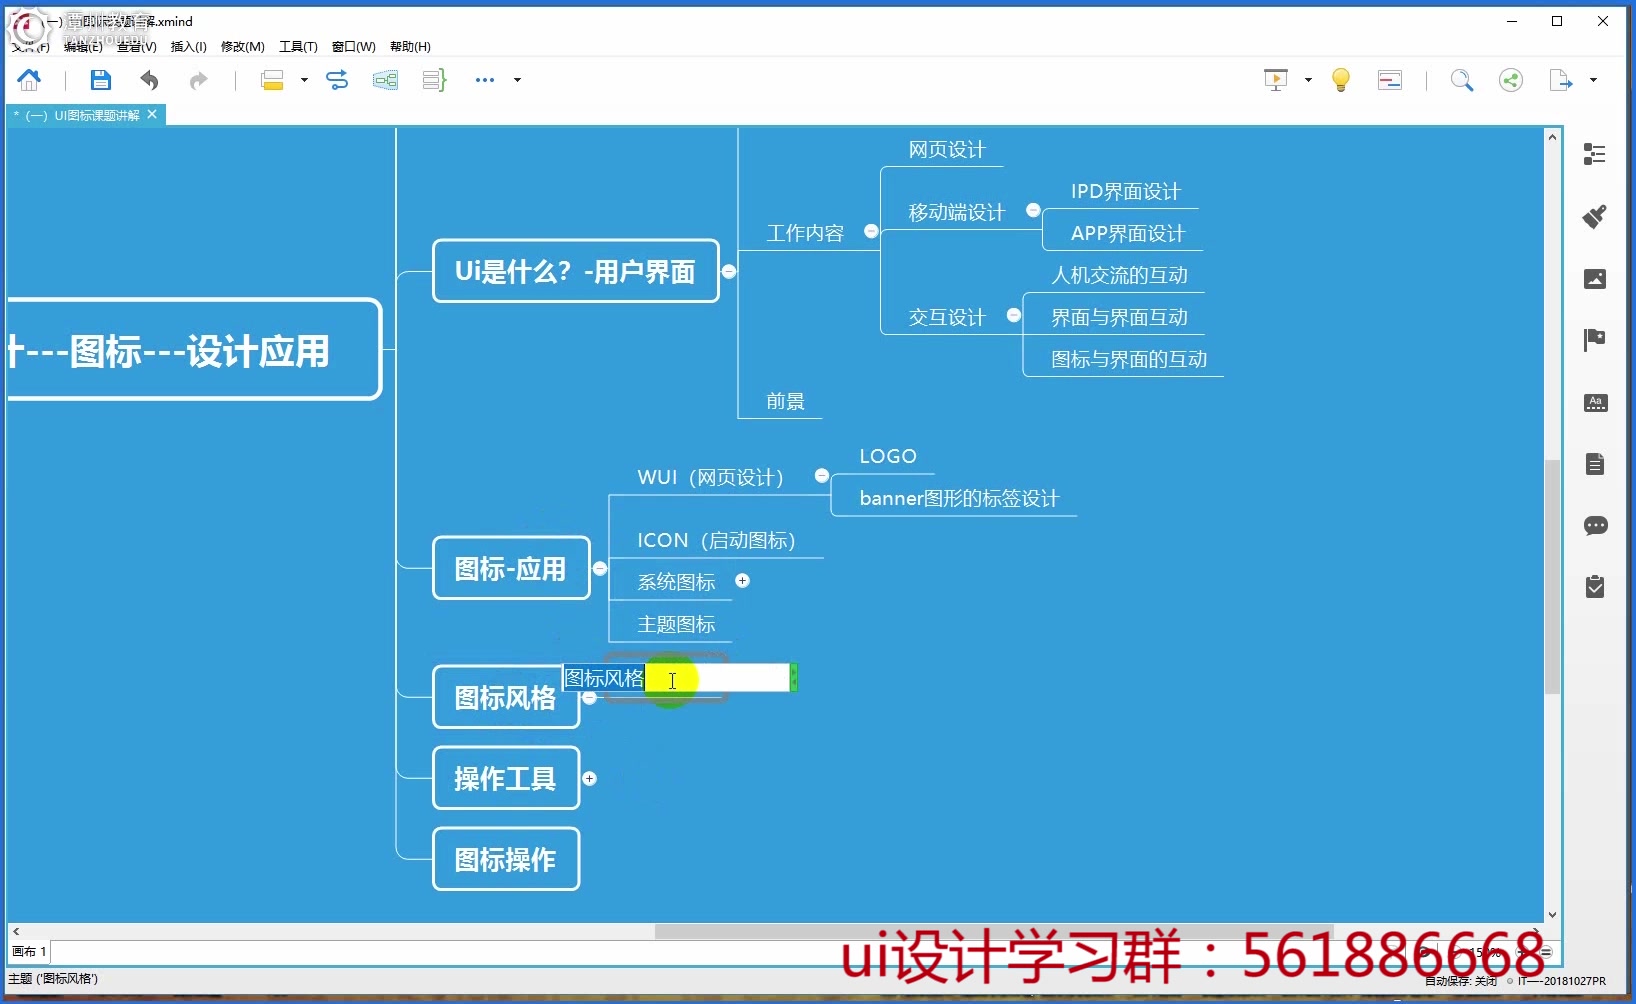Select the 前景 subtopic
Screen dimensions: 1636x1004
785,401
